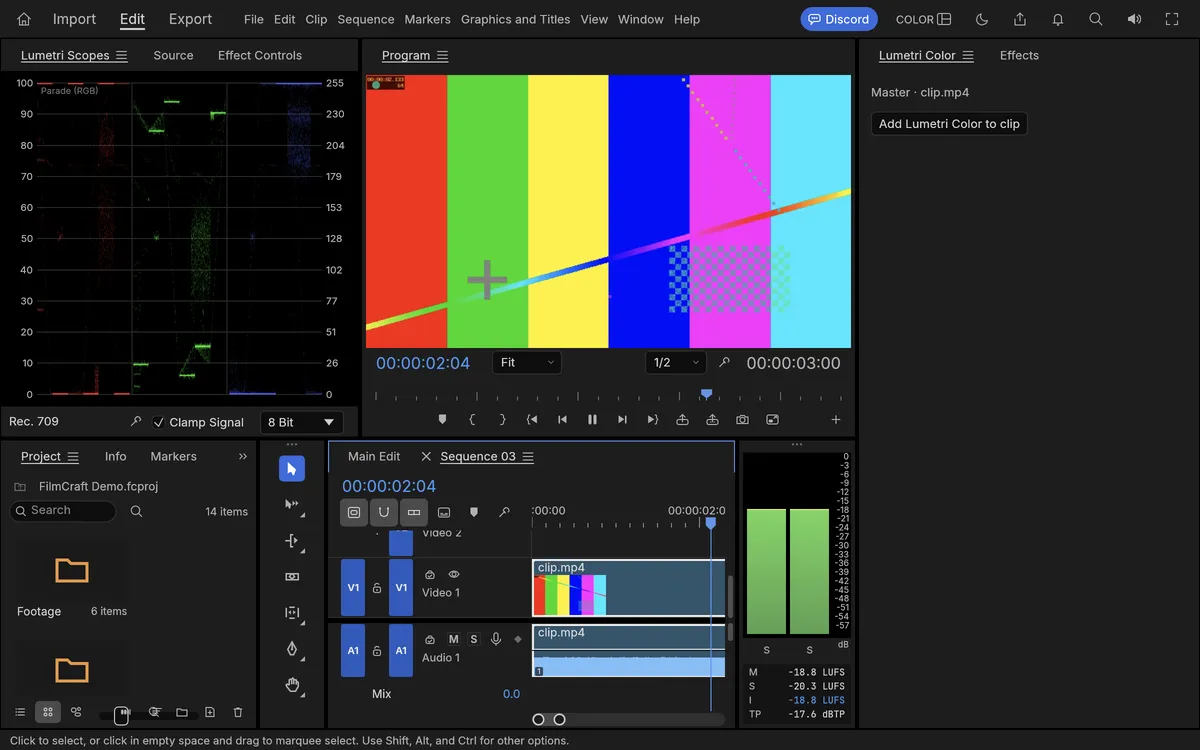Toggle Video 1 track visibility eye

[454, 574]
